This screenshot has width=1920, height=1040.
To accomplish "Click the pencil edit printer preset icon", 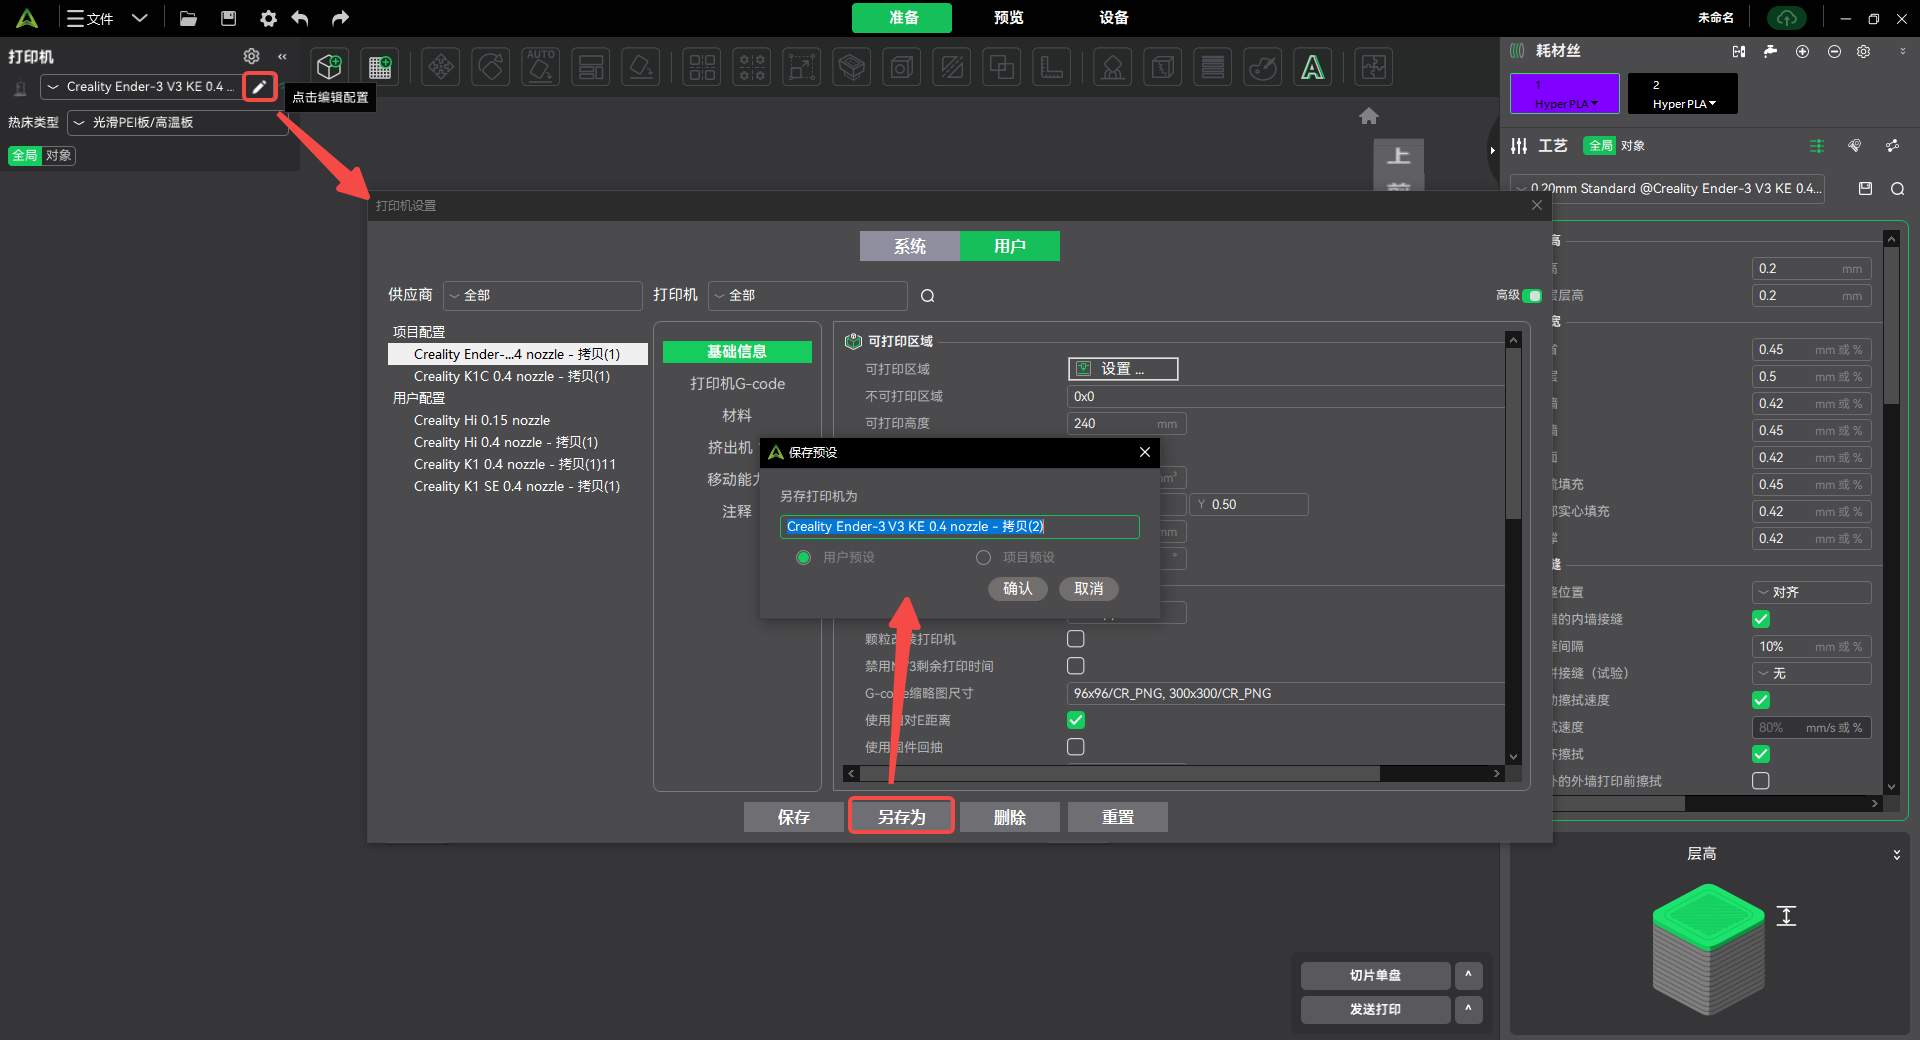I will pyautogui.click(x=259, y=87).
